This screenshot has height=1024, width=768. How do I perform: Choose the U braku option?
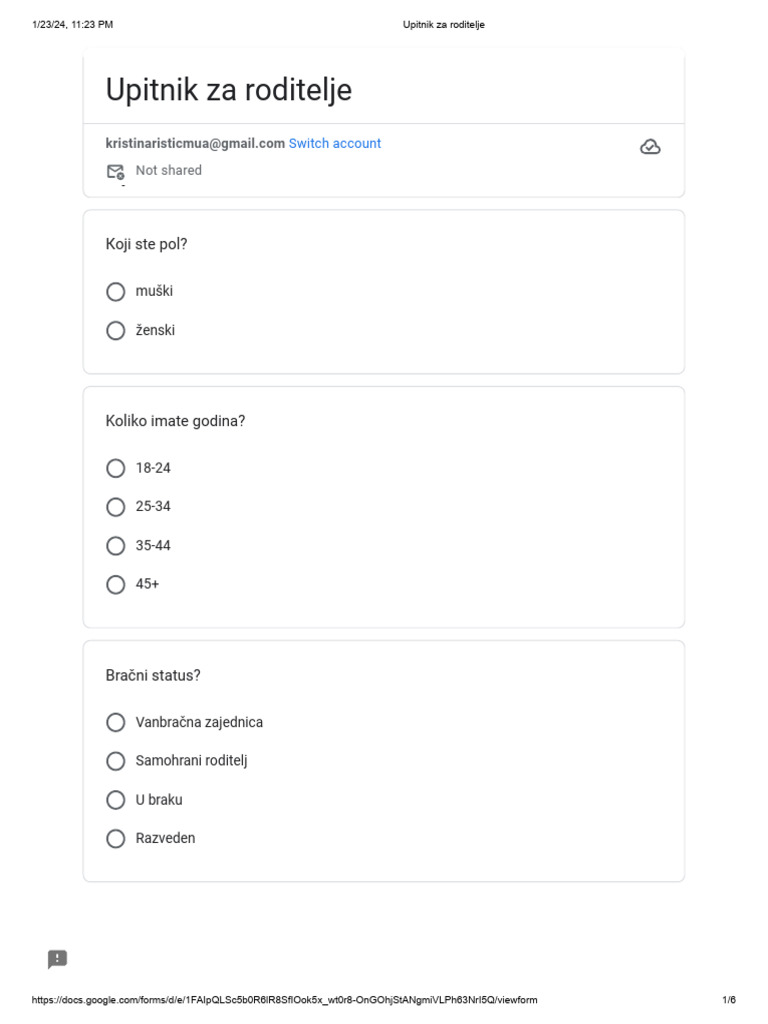(116, 800)
